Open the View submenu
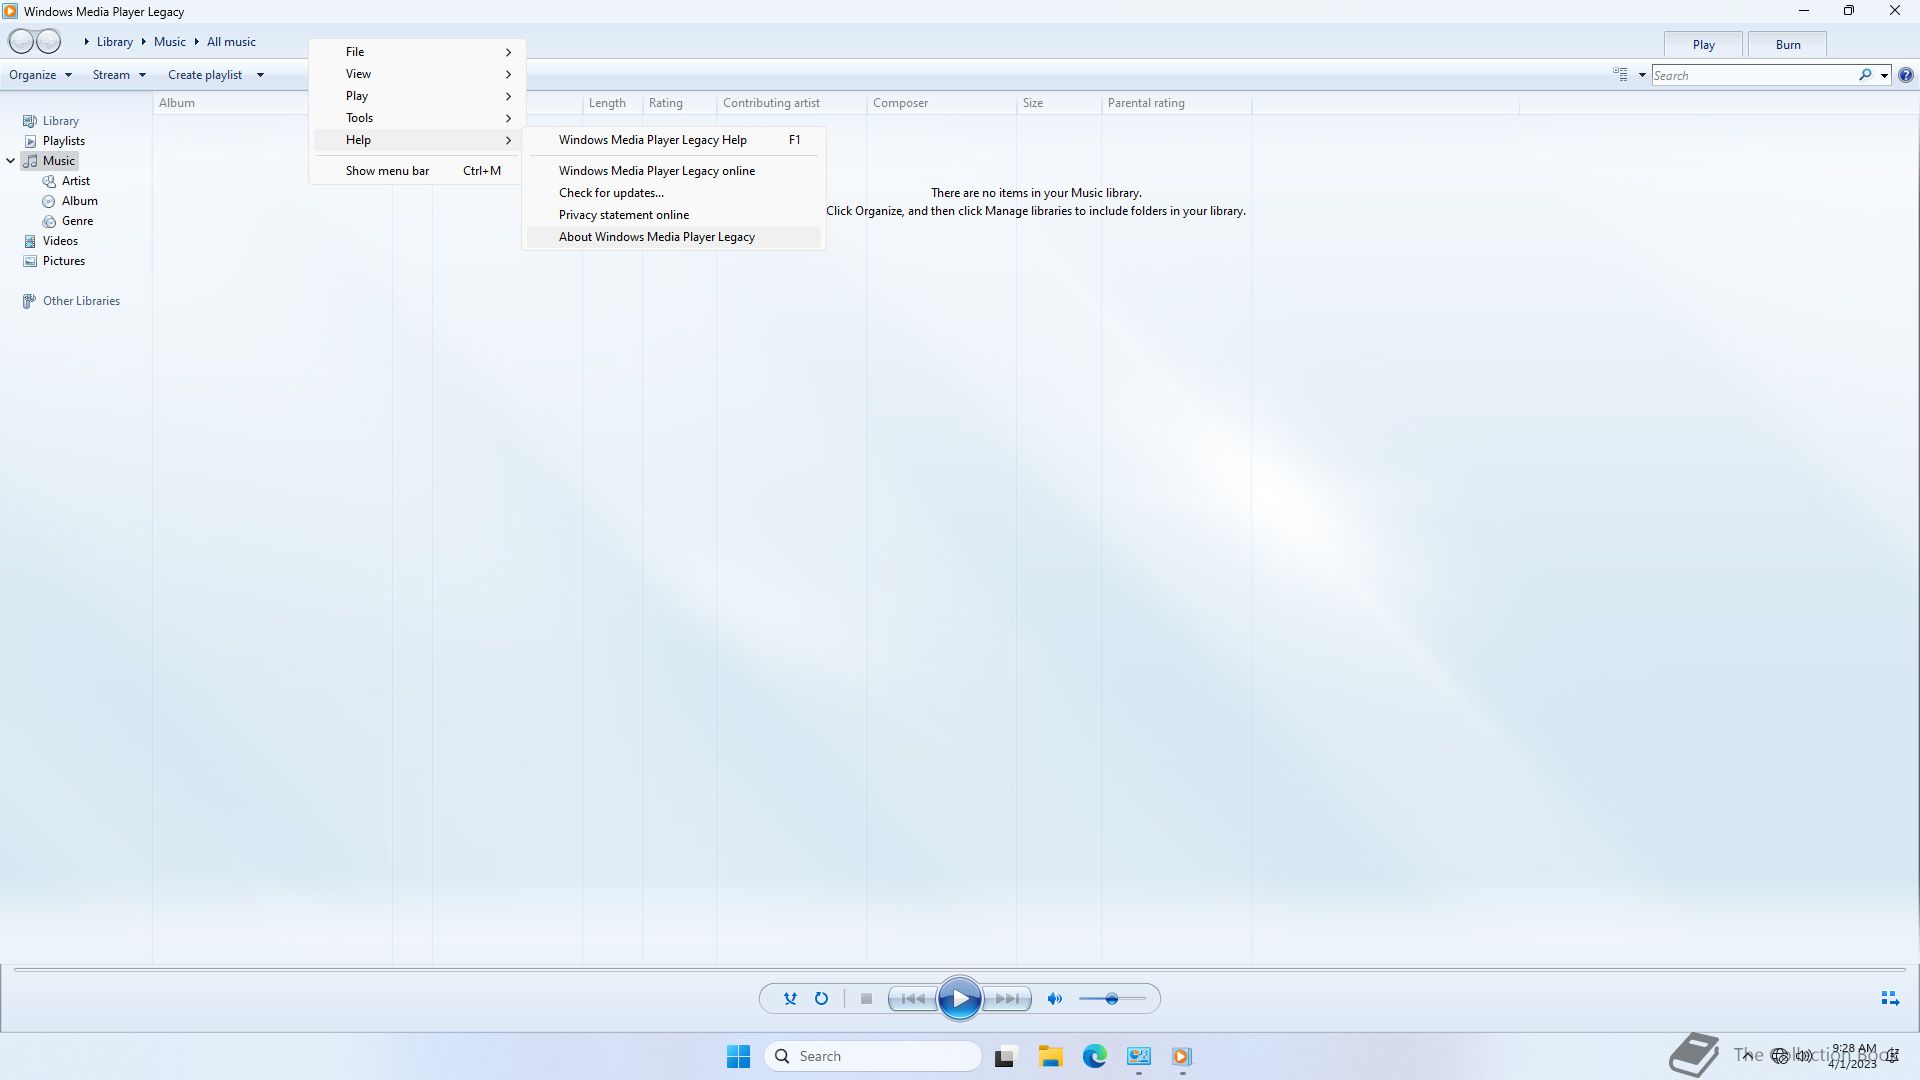 pyautogui.click(x=418, y=74)
